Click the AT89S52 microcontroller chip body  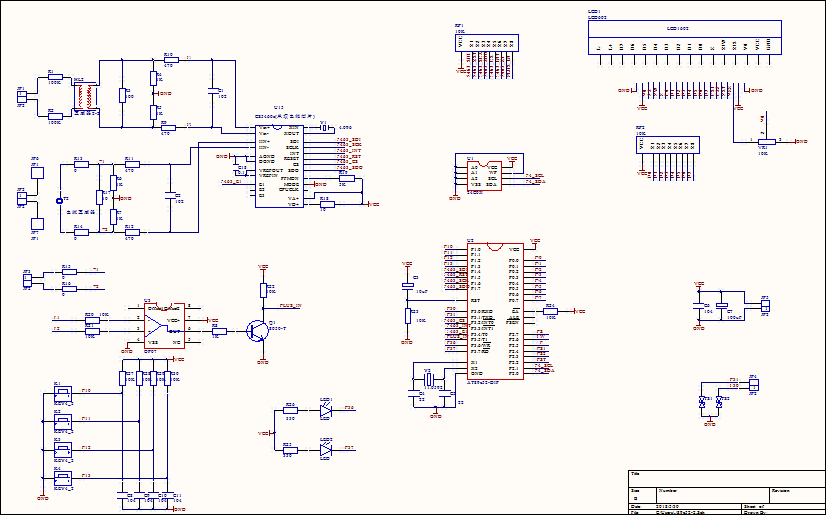480,310
